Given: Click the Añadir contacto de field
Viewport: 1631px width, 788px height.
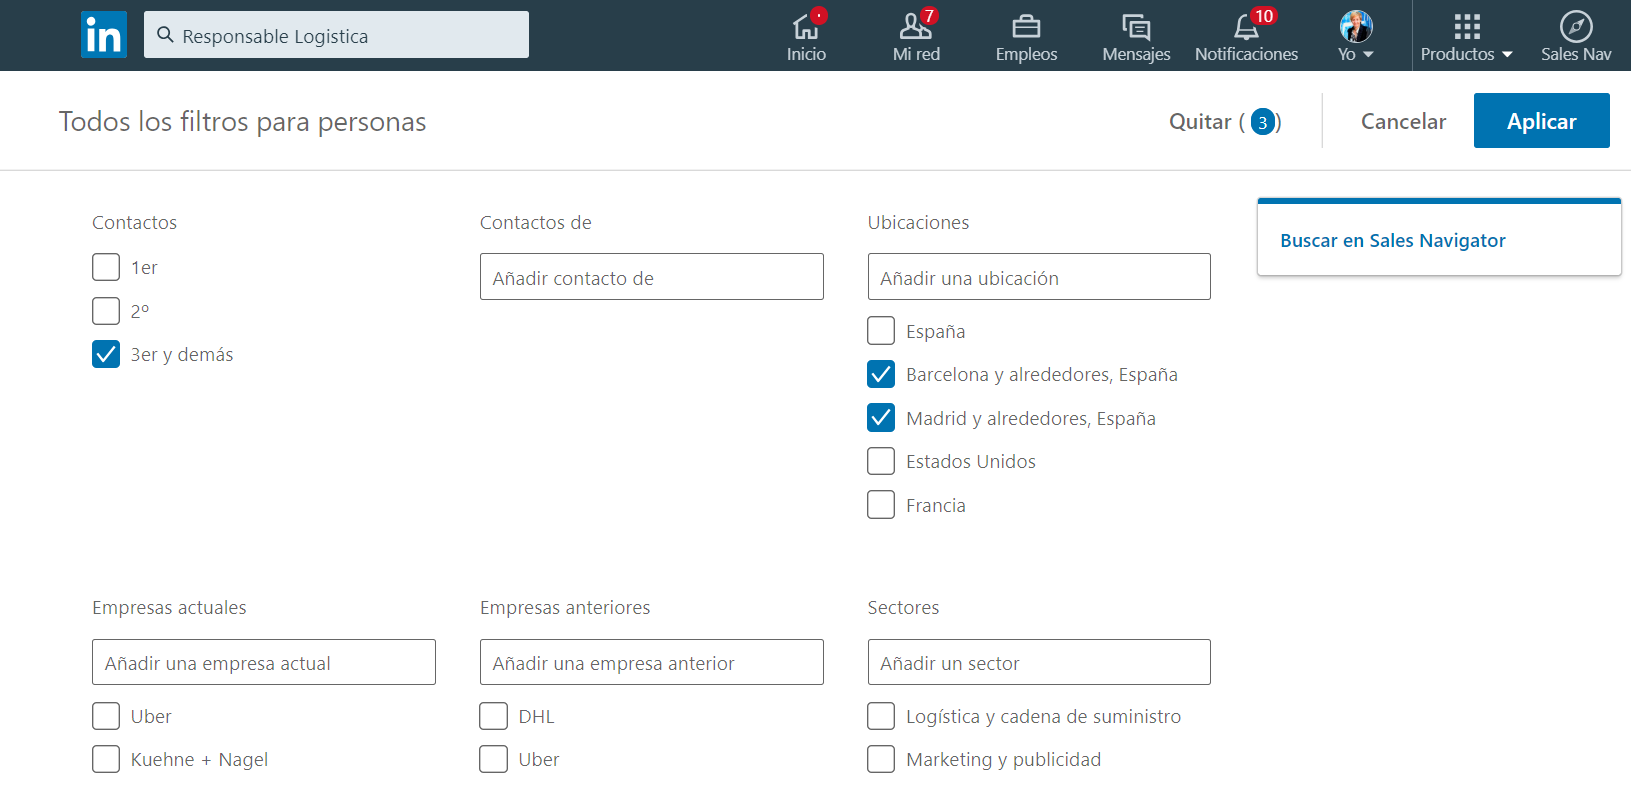Looking at the screenshot, I should click(652, 277).
